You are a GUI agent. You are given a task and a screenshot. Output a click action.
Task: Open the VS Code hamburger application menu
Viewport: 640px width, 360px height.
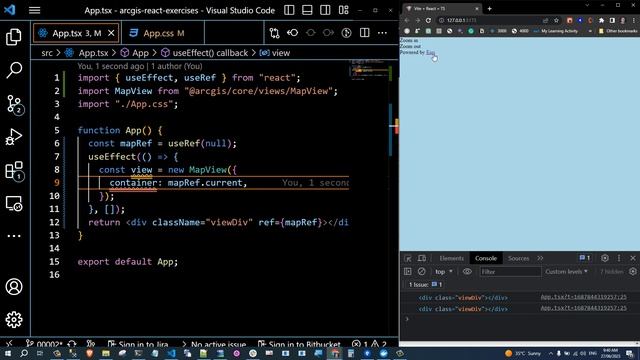click(x=35, y=10)
